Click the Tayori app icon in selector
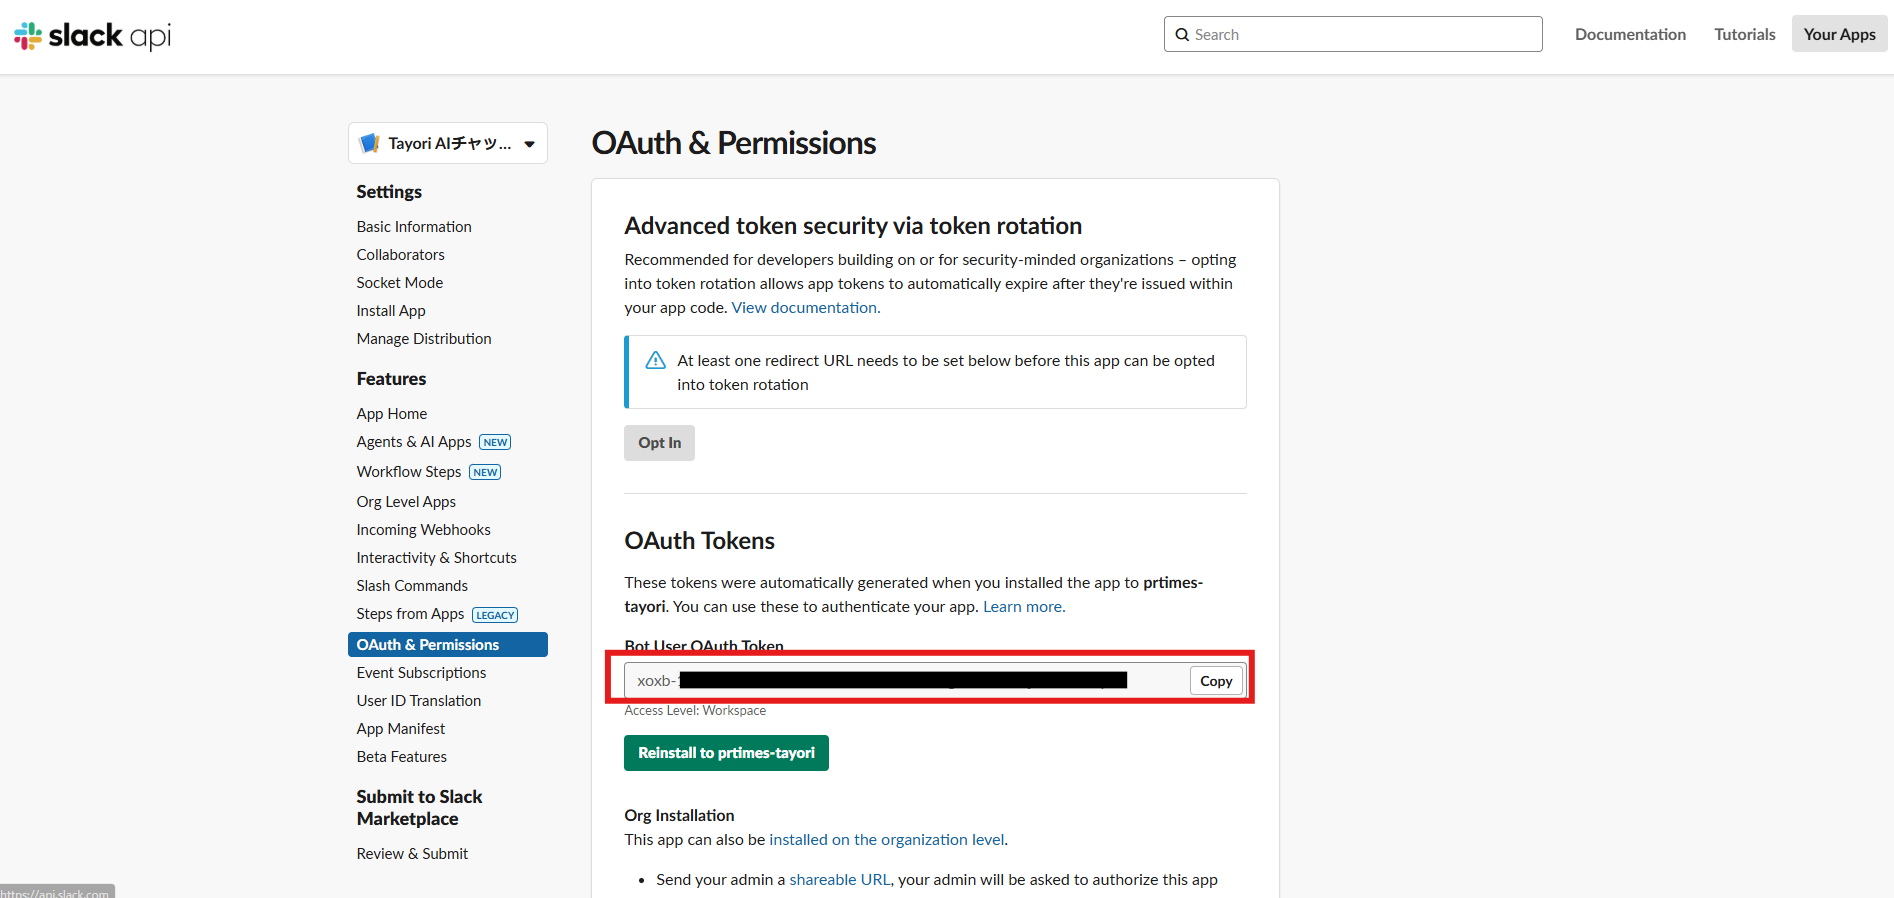The width and height of the screenshot is (1894, 898). point(369,143)
